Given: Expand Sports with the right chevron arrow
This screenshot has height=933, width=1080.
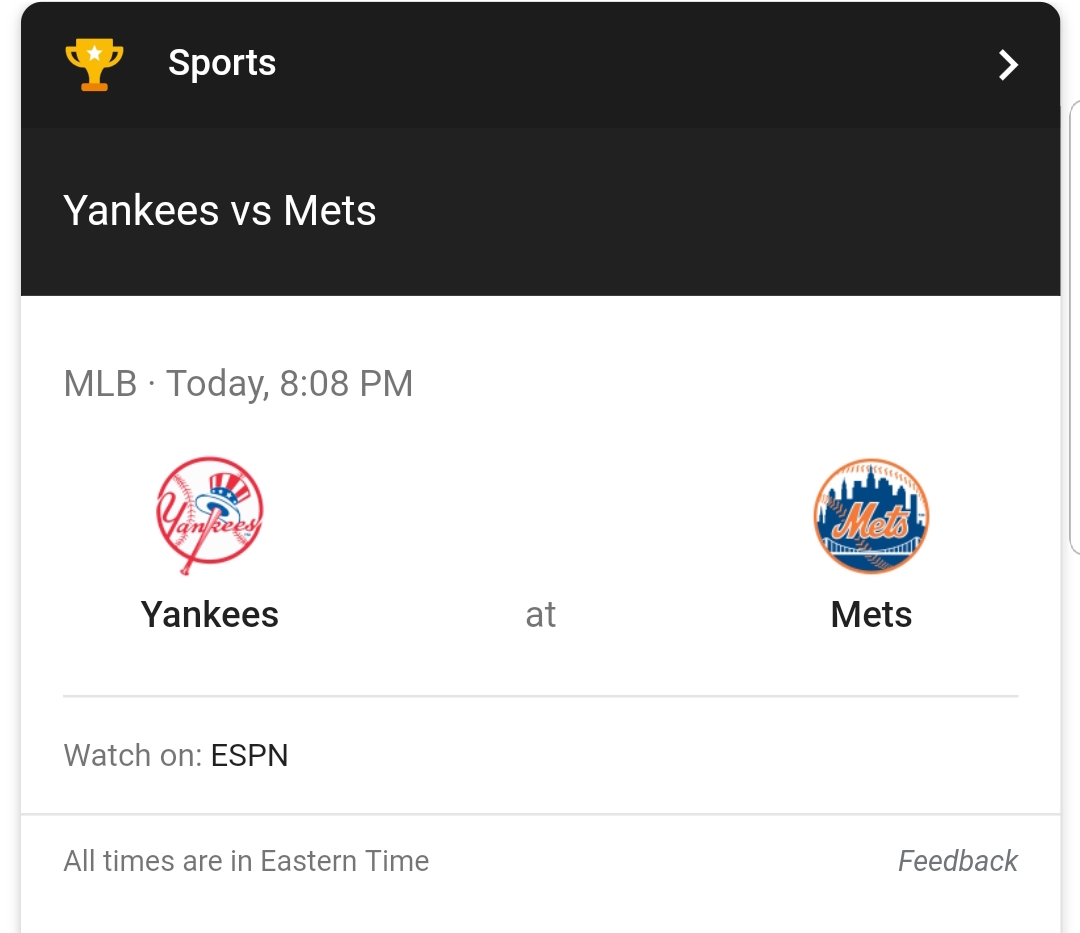Looking at the screenshot, I should (1008, 65).
